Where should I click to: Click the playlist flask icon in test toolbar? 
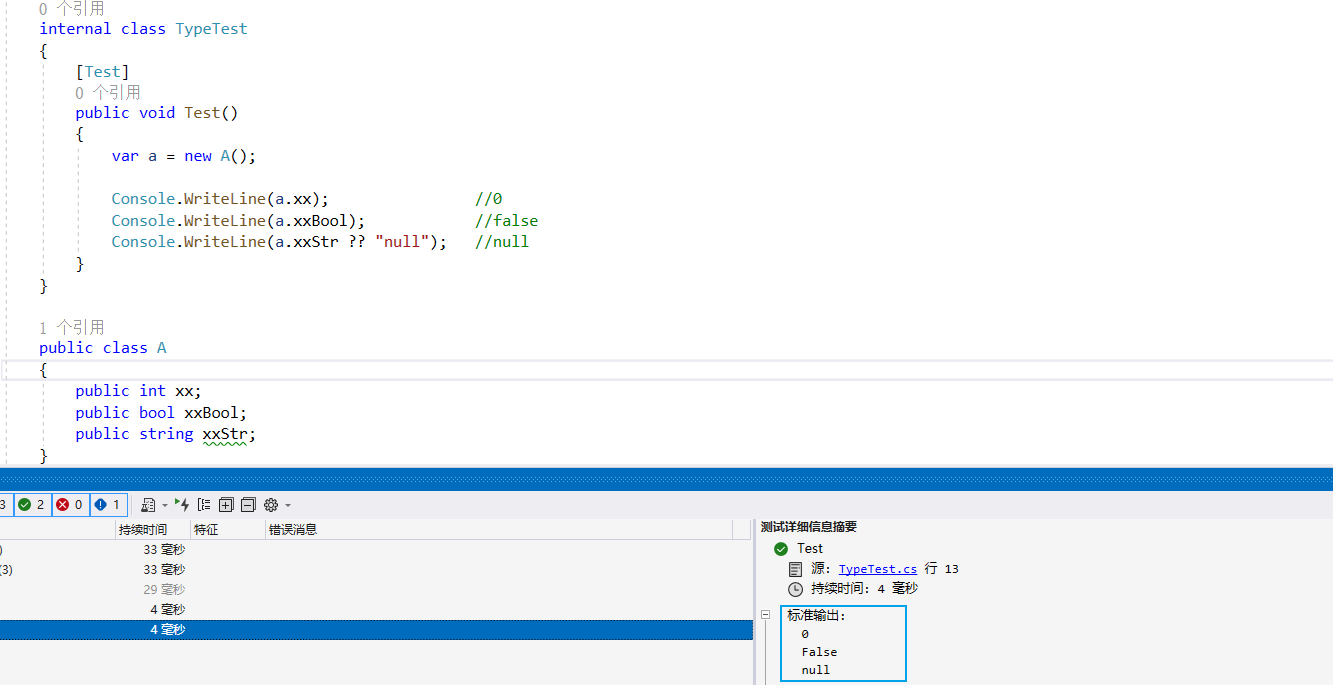point(148,505)
